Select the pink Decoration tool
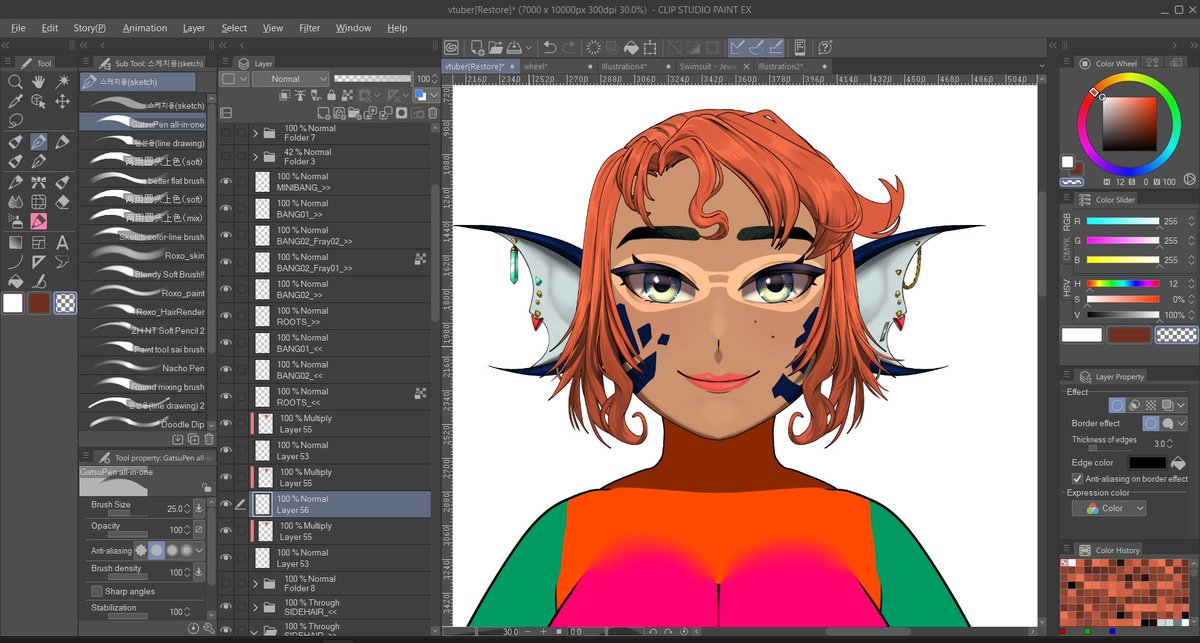The height and width of the screenshot is (643, 1200). coord(37,222)
